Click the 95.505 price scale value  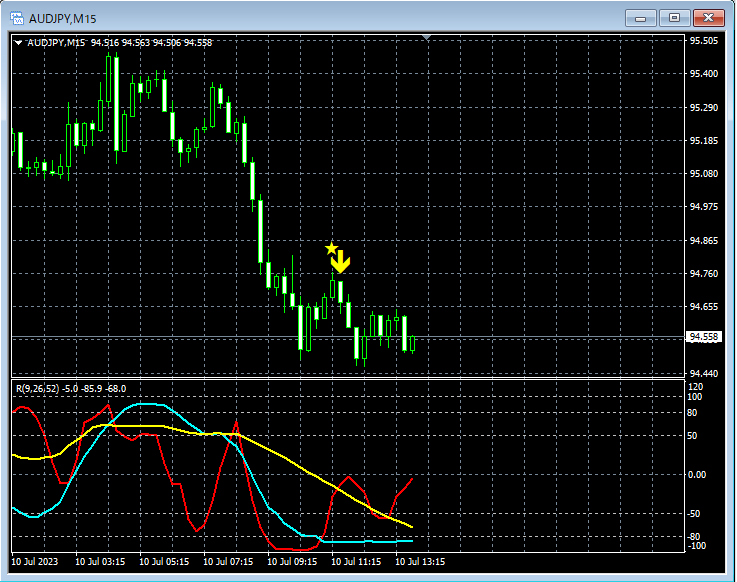click(704, 41)
